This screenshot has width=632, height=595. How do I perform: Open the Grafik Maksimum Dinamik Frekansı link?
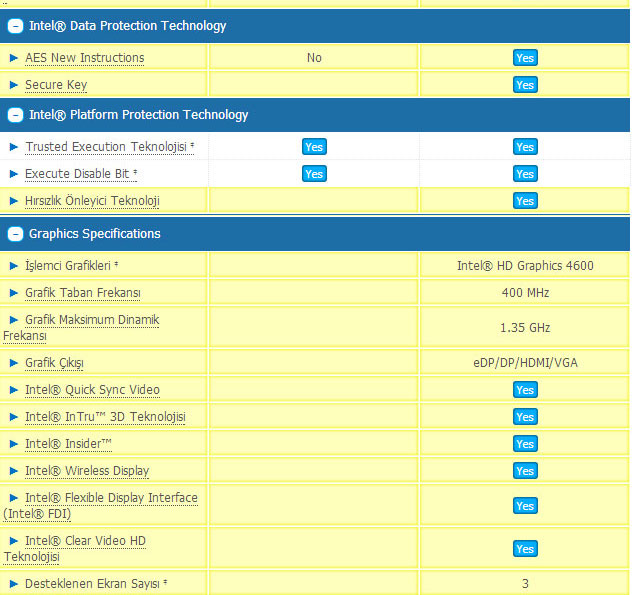pyautogui.click(x=81, y=328)
